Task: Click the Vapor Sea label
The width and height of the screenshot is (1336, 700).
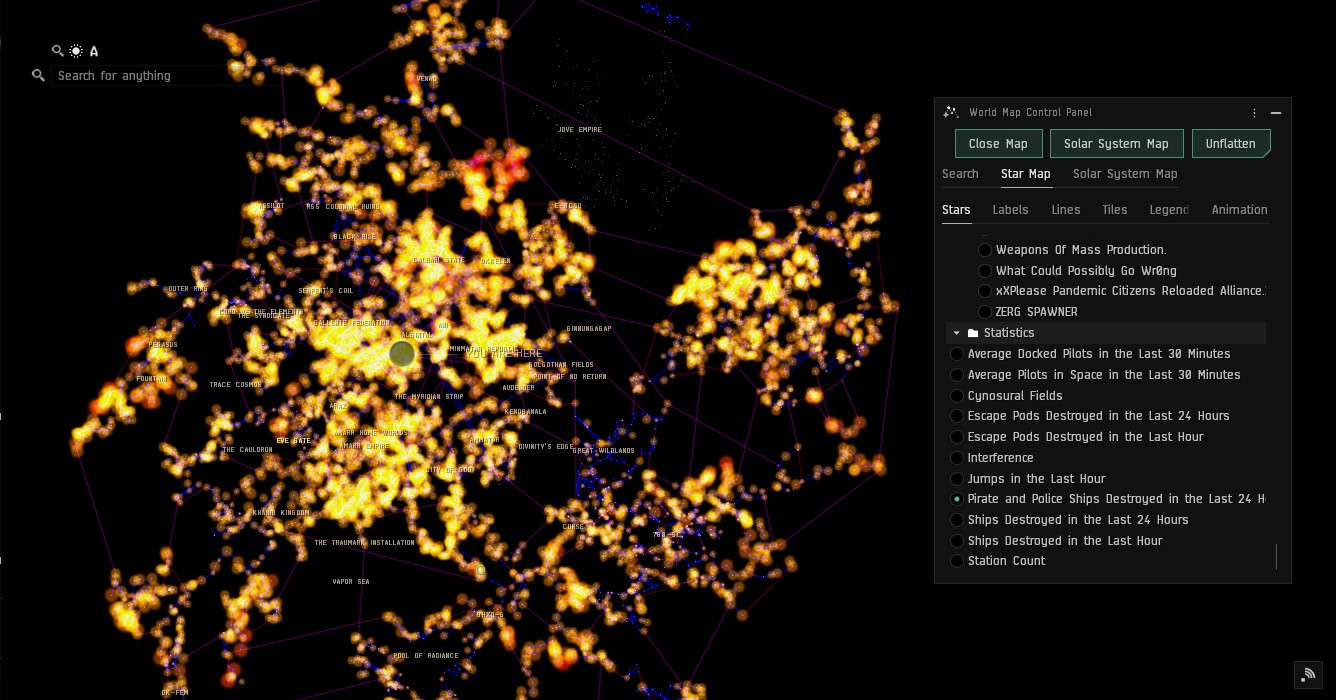Action: pos(351,581)
